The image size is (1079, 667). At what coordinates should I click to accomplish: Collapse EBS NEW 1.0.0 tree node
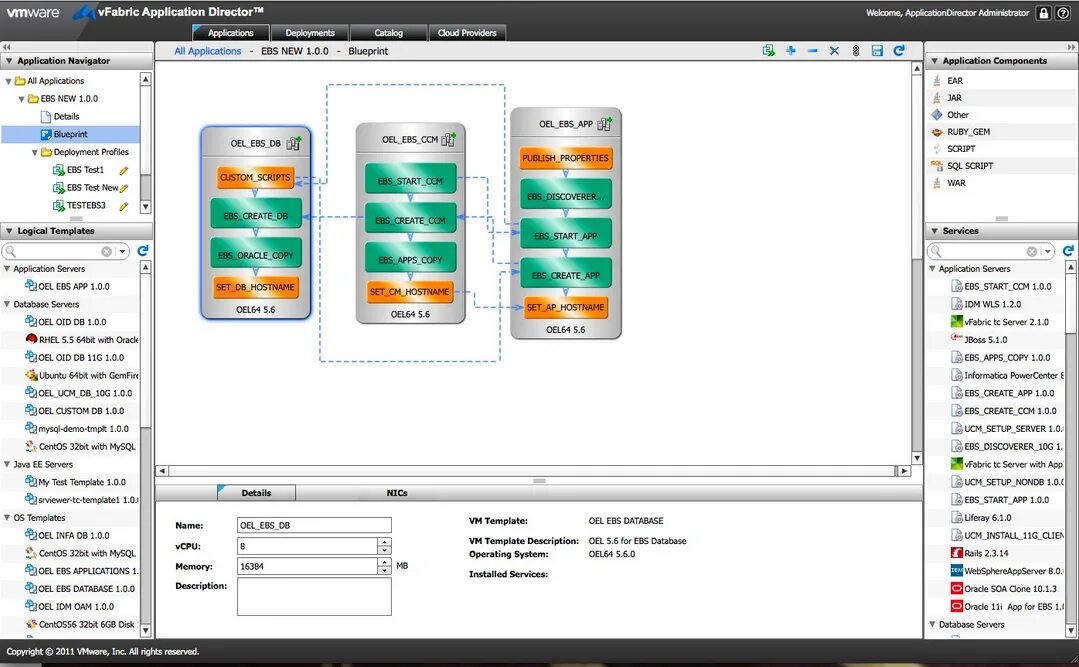[21, 99]
